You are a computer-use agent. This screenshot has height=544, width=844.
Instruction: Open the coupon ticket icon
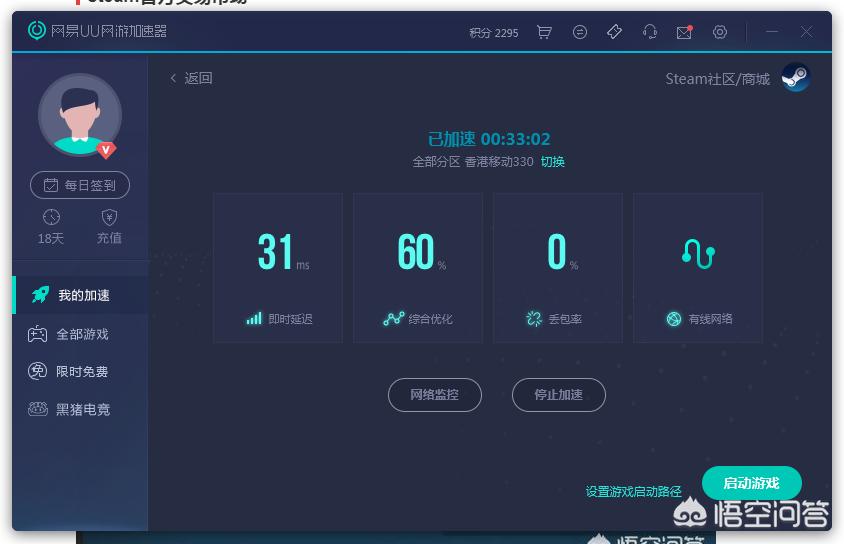[x=614, y=32]
